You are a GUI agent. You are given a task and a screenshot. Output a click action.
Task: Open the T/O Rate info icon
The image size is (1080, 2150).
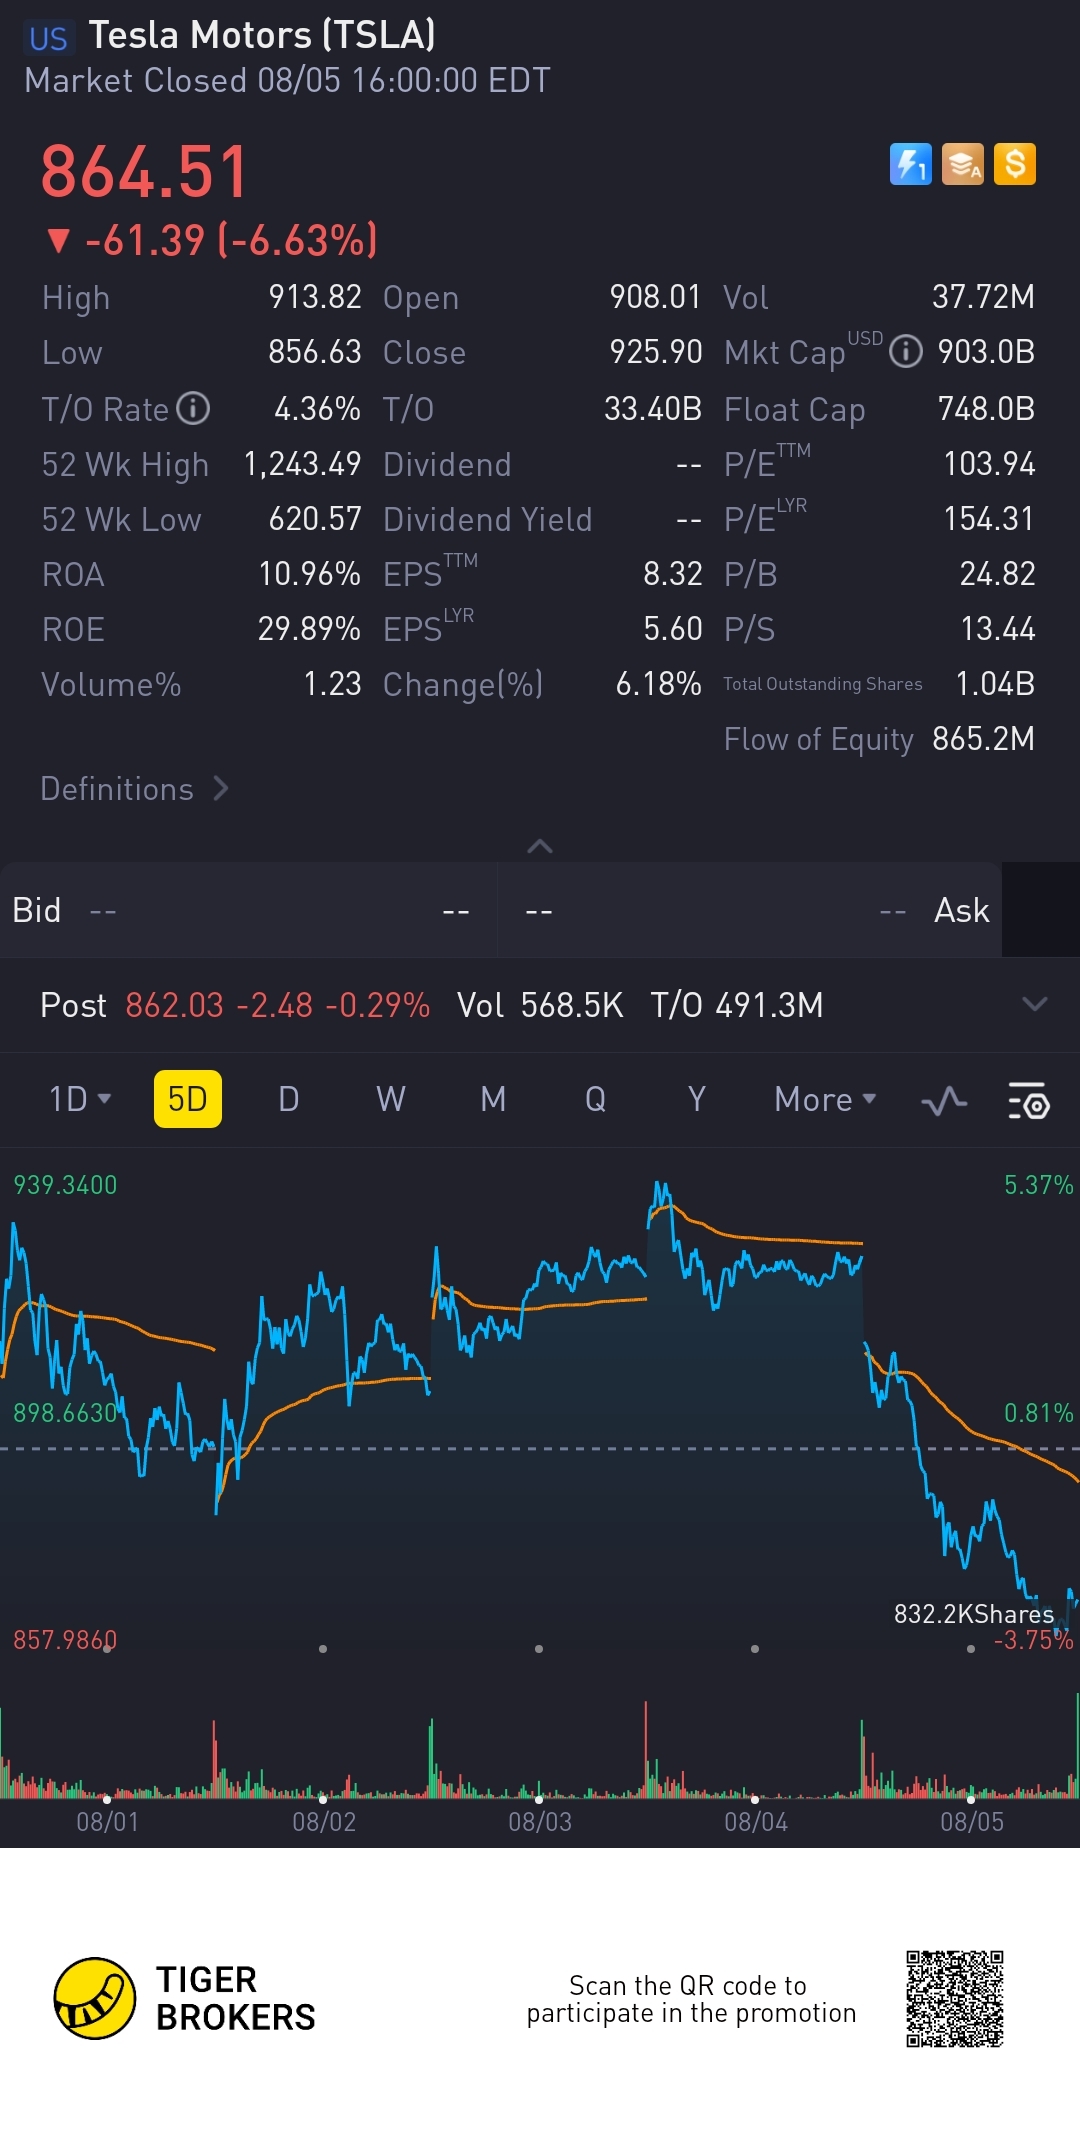[193, 408]
